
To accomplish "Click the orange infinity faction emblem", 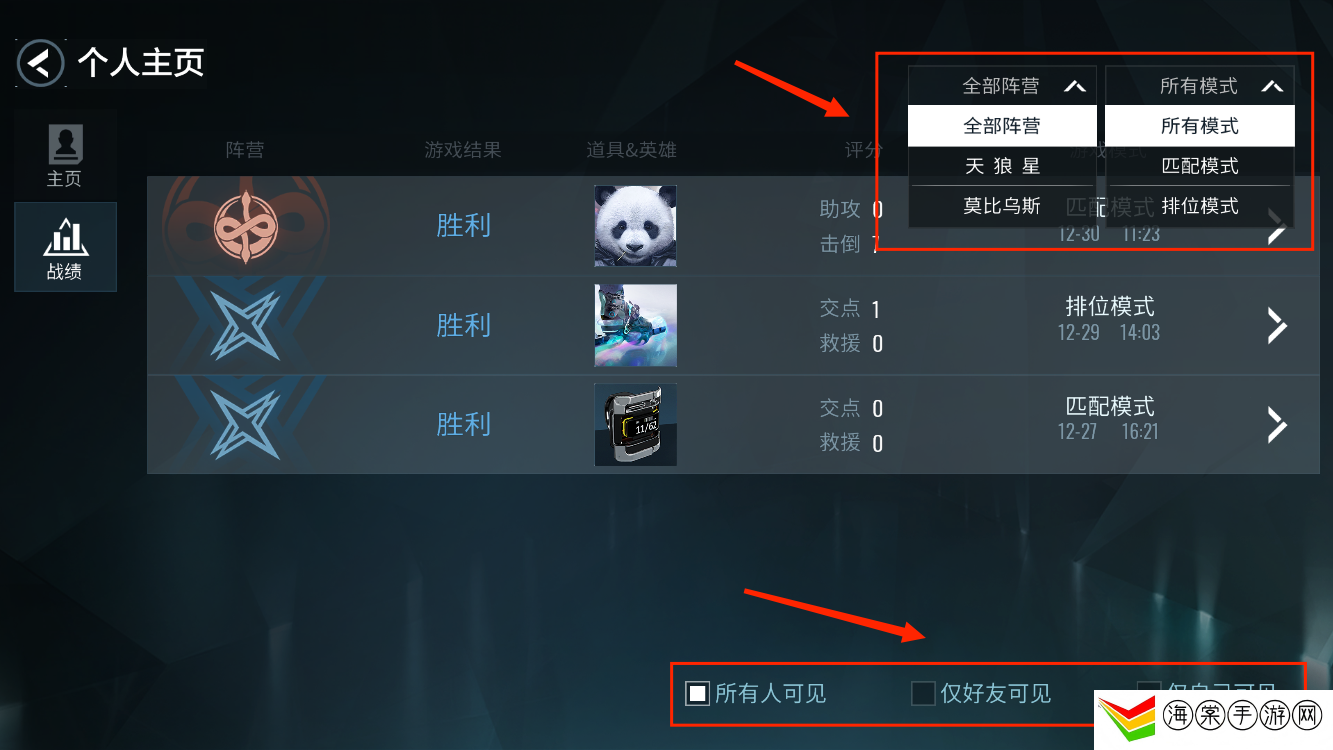I will pos(245,227).
